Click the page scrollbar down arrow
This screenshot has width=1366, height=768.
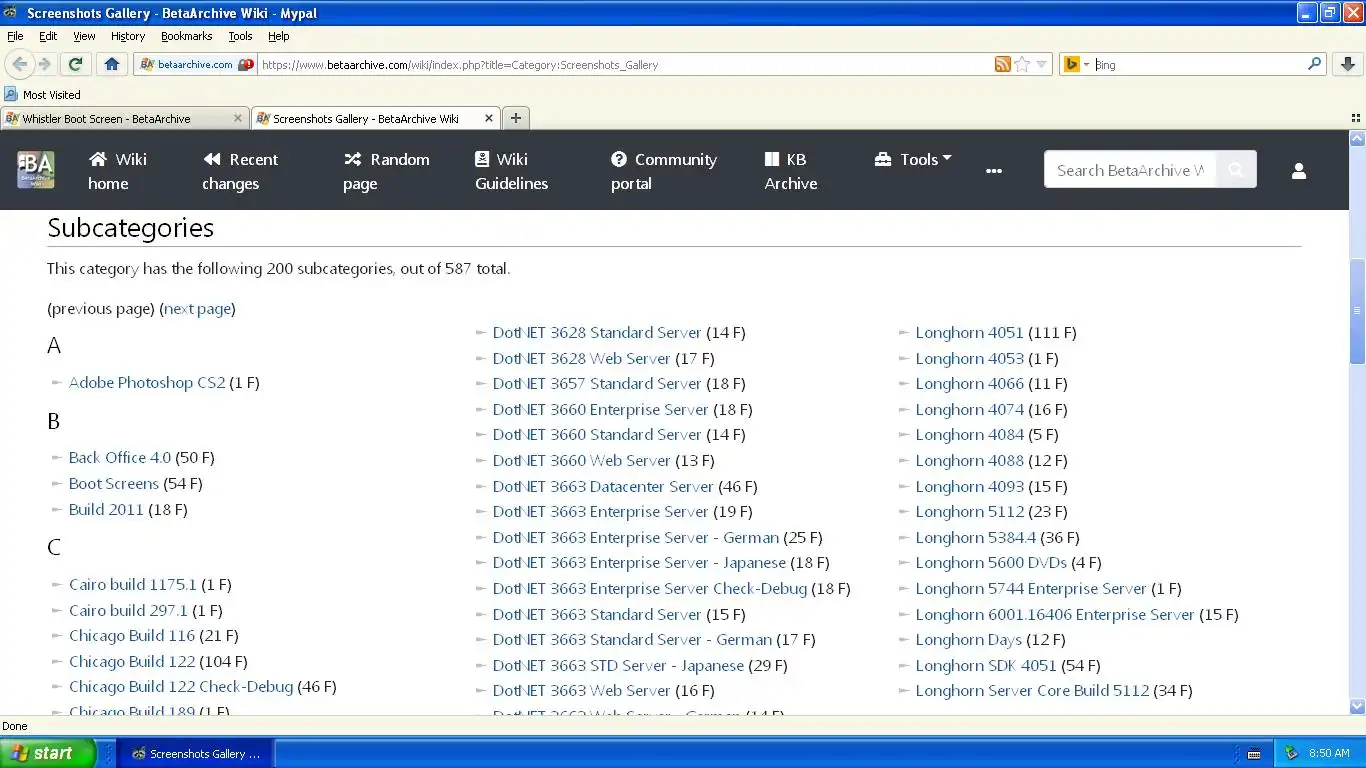[1357, 706]
